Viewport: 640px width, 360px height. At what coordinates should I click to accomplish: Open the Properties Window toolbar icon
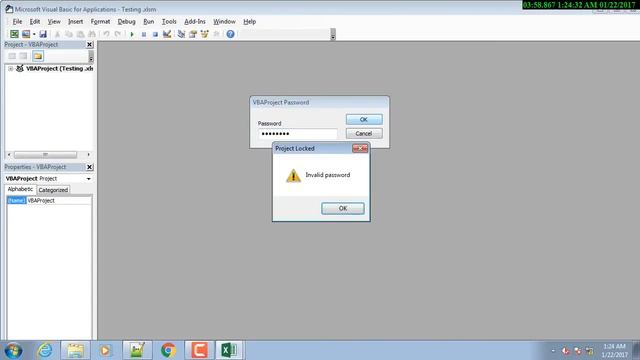click(193, 34)
